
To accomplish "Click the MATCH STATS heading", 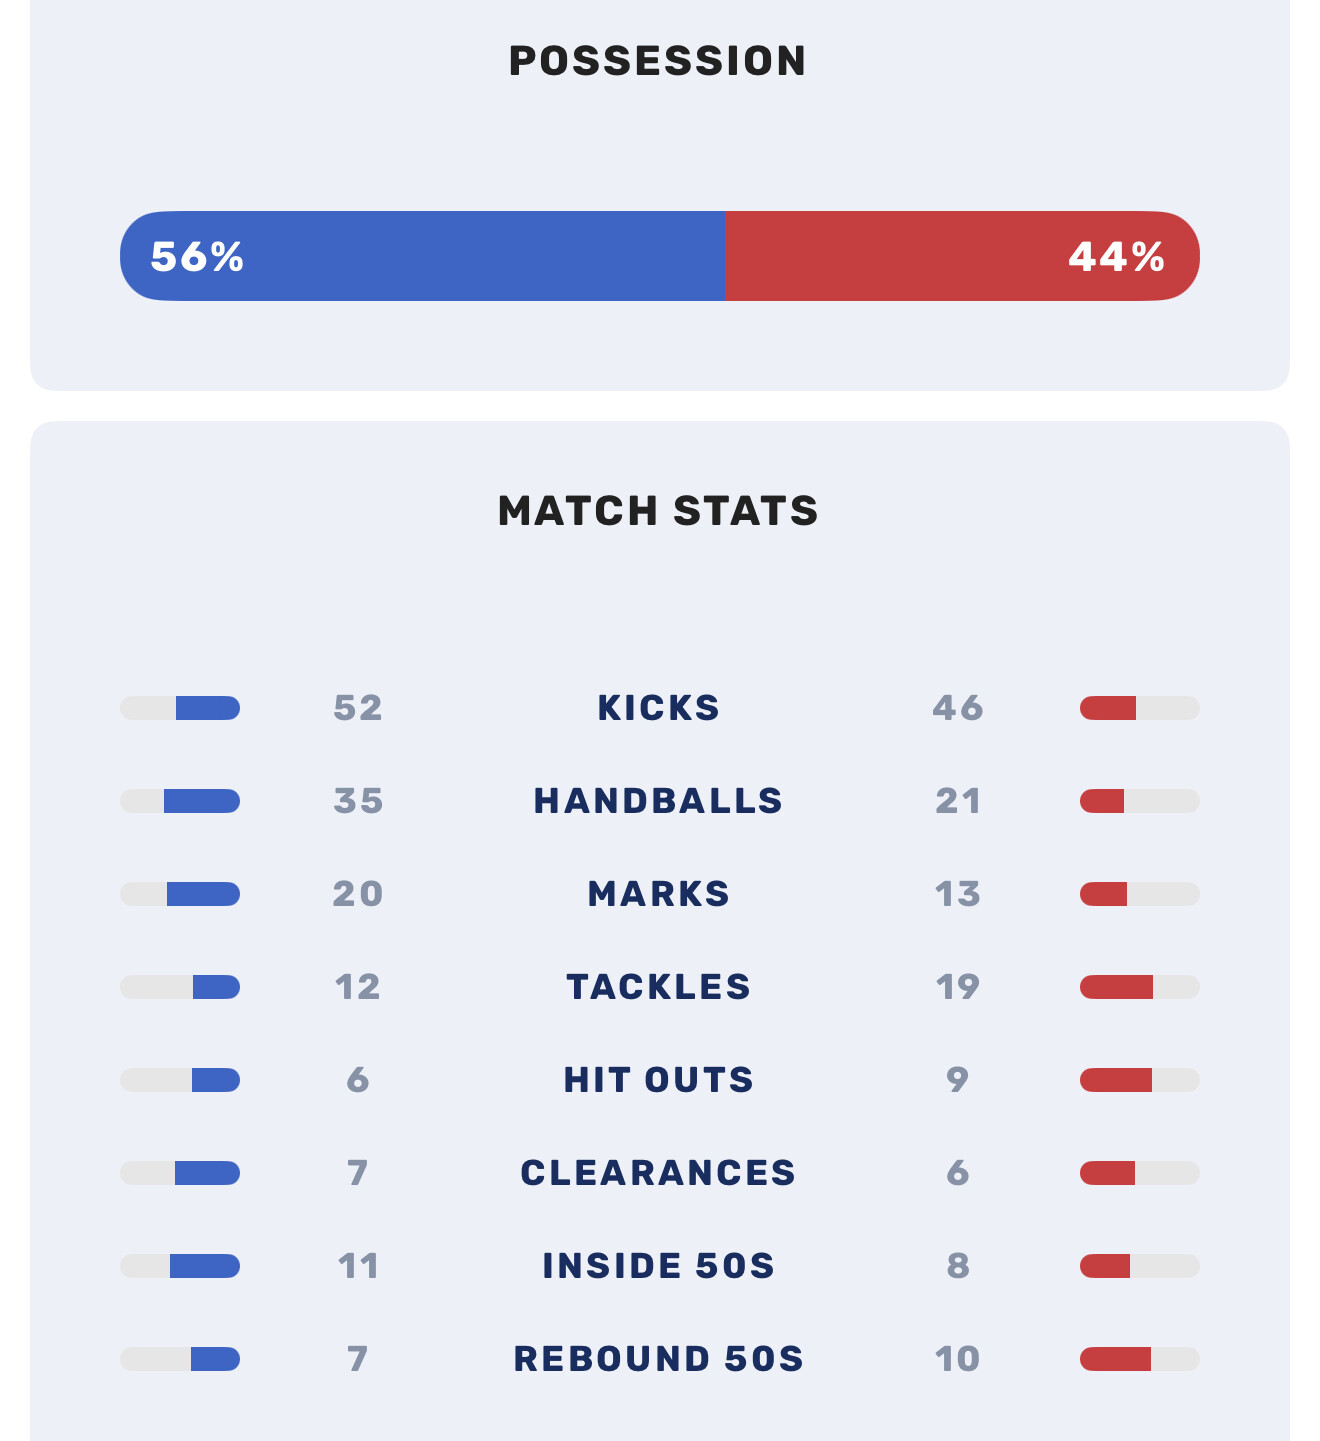I will pyautogui.click(x=658, y=511).
